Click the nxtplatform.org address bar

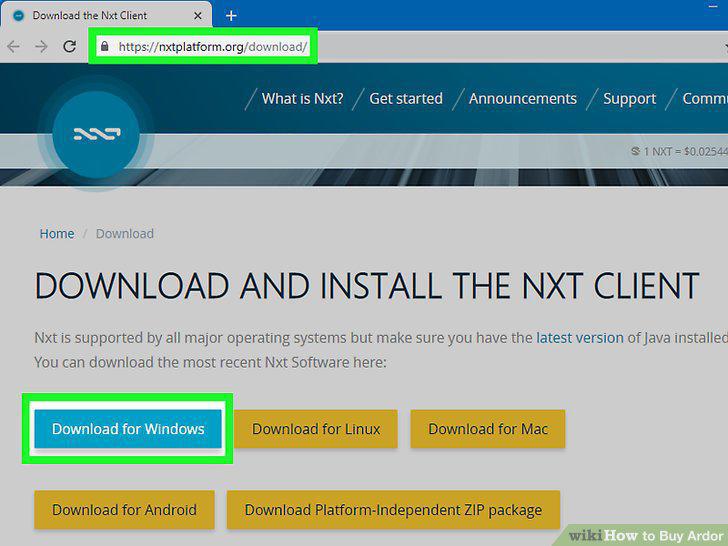tap(203, 46)
